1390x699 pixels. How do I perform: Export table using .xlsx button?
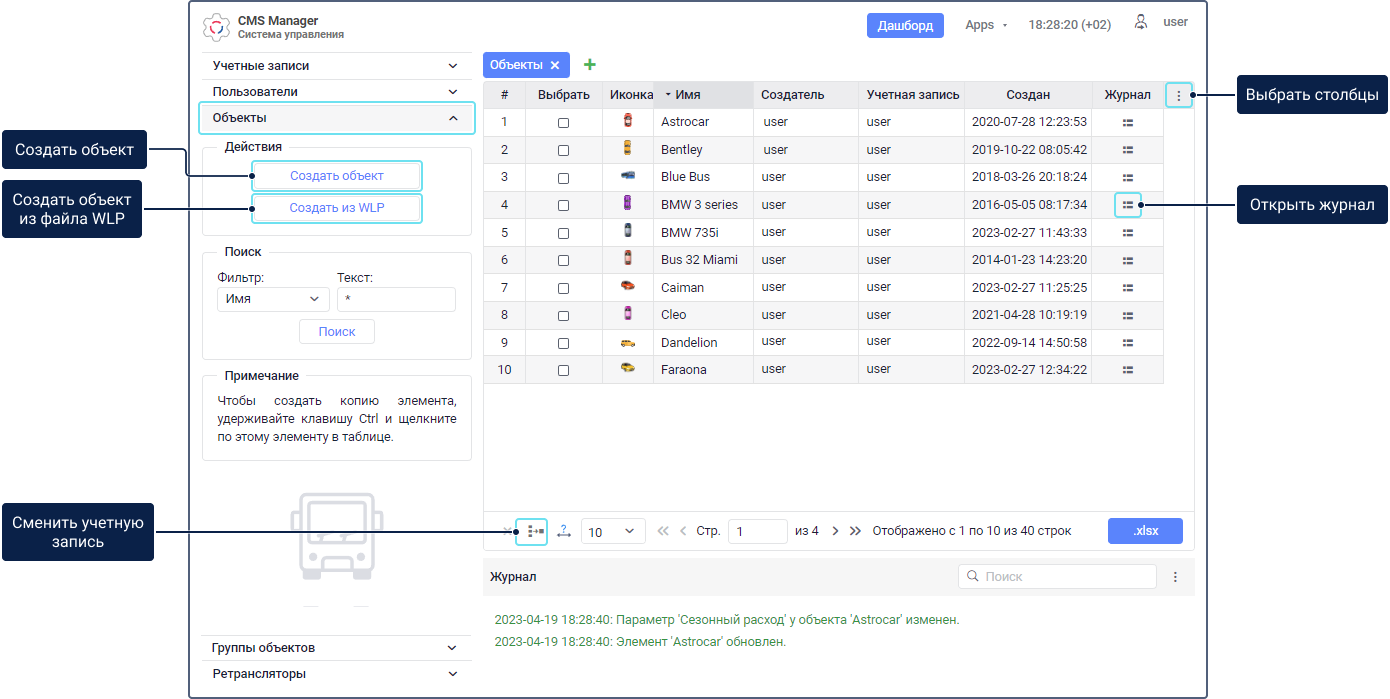(x=1145, y=531)
